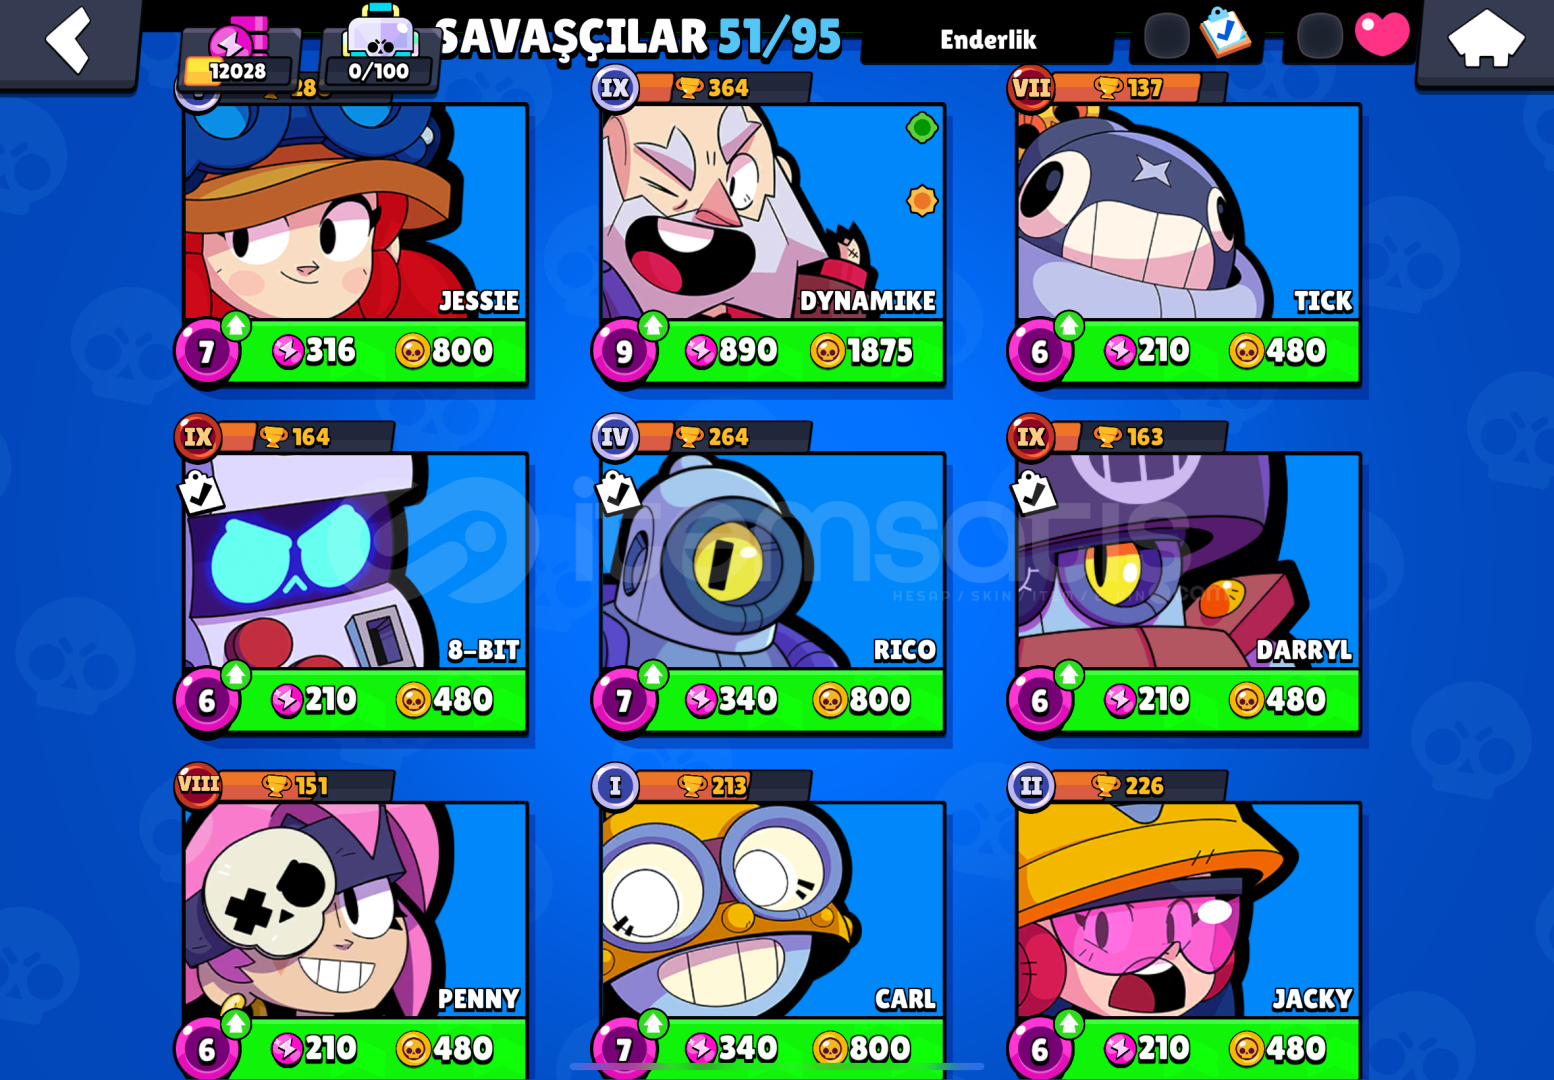The image size is (1554, 1080).
Task: Tap Dynamike's green gadget icon
Action: [921, 128]
